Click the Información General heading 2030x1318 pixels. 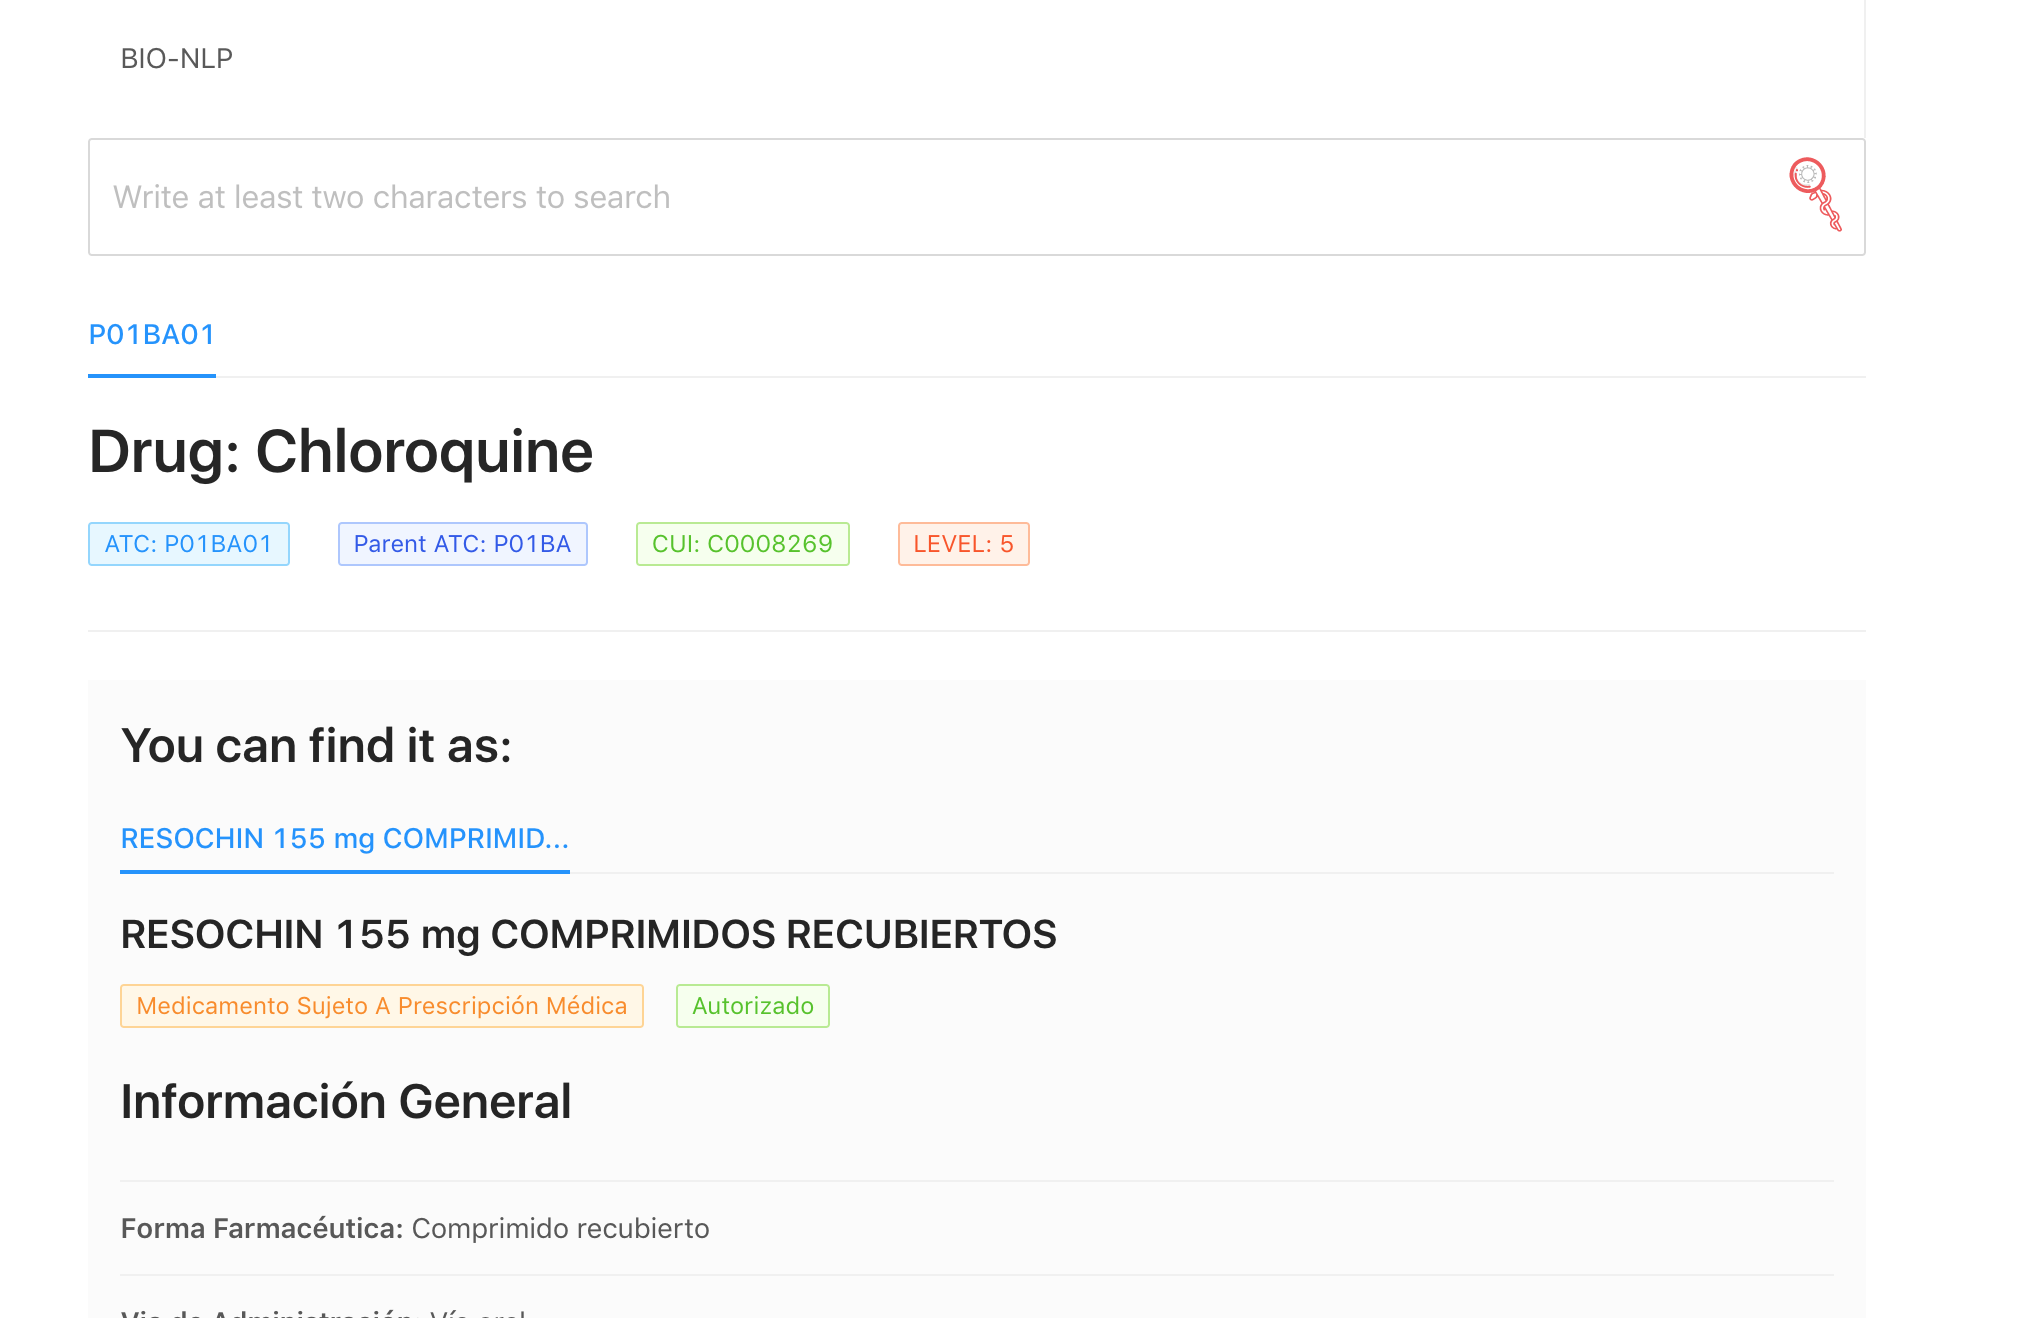[x=345, y=1102]
